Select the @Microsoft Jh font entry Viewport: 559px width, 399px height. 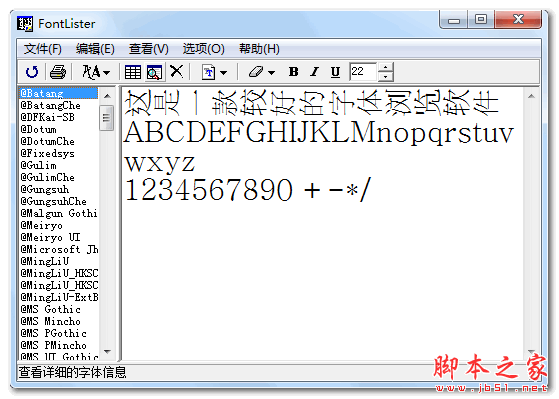coord(58,249)
